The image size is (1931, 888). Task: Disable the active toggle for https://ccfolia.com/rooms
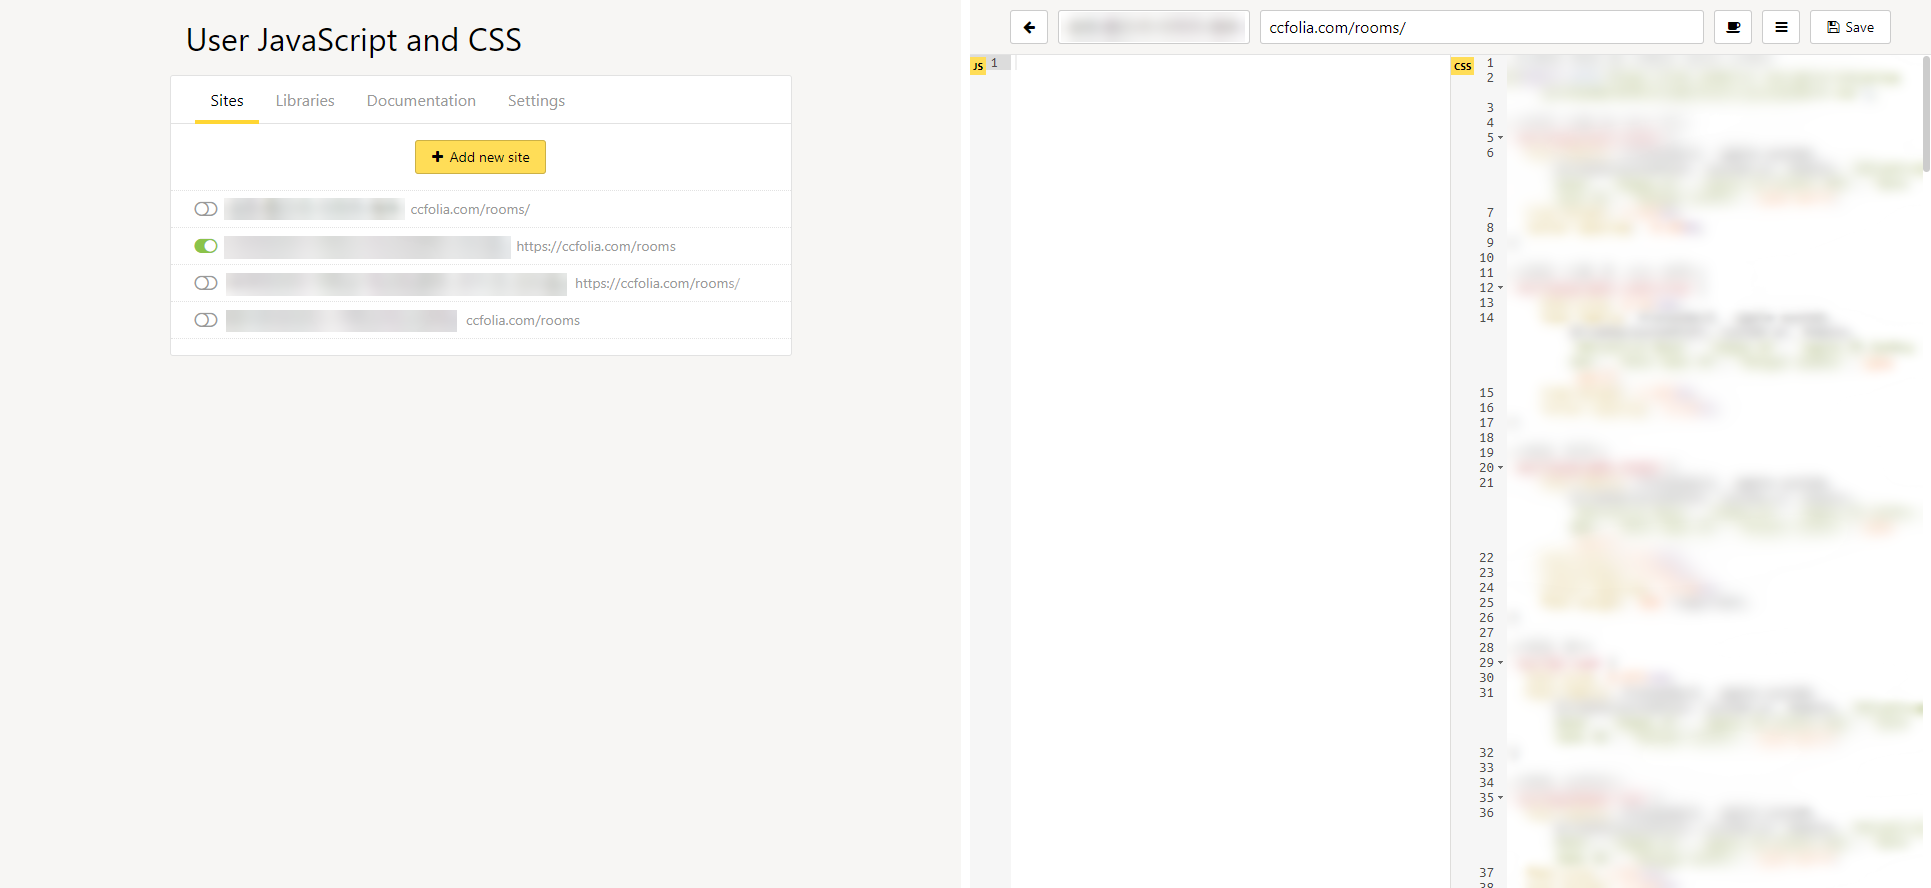coord(206,246)
